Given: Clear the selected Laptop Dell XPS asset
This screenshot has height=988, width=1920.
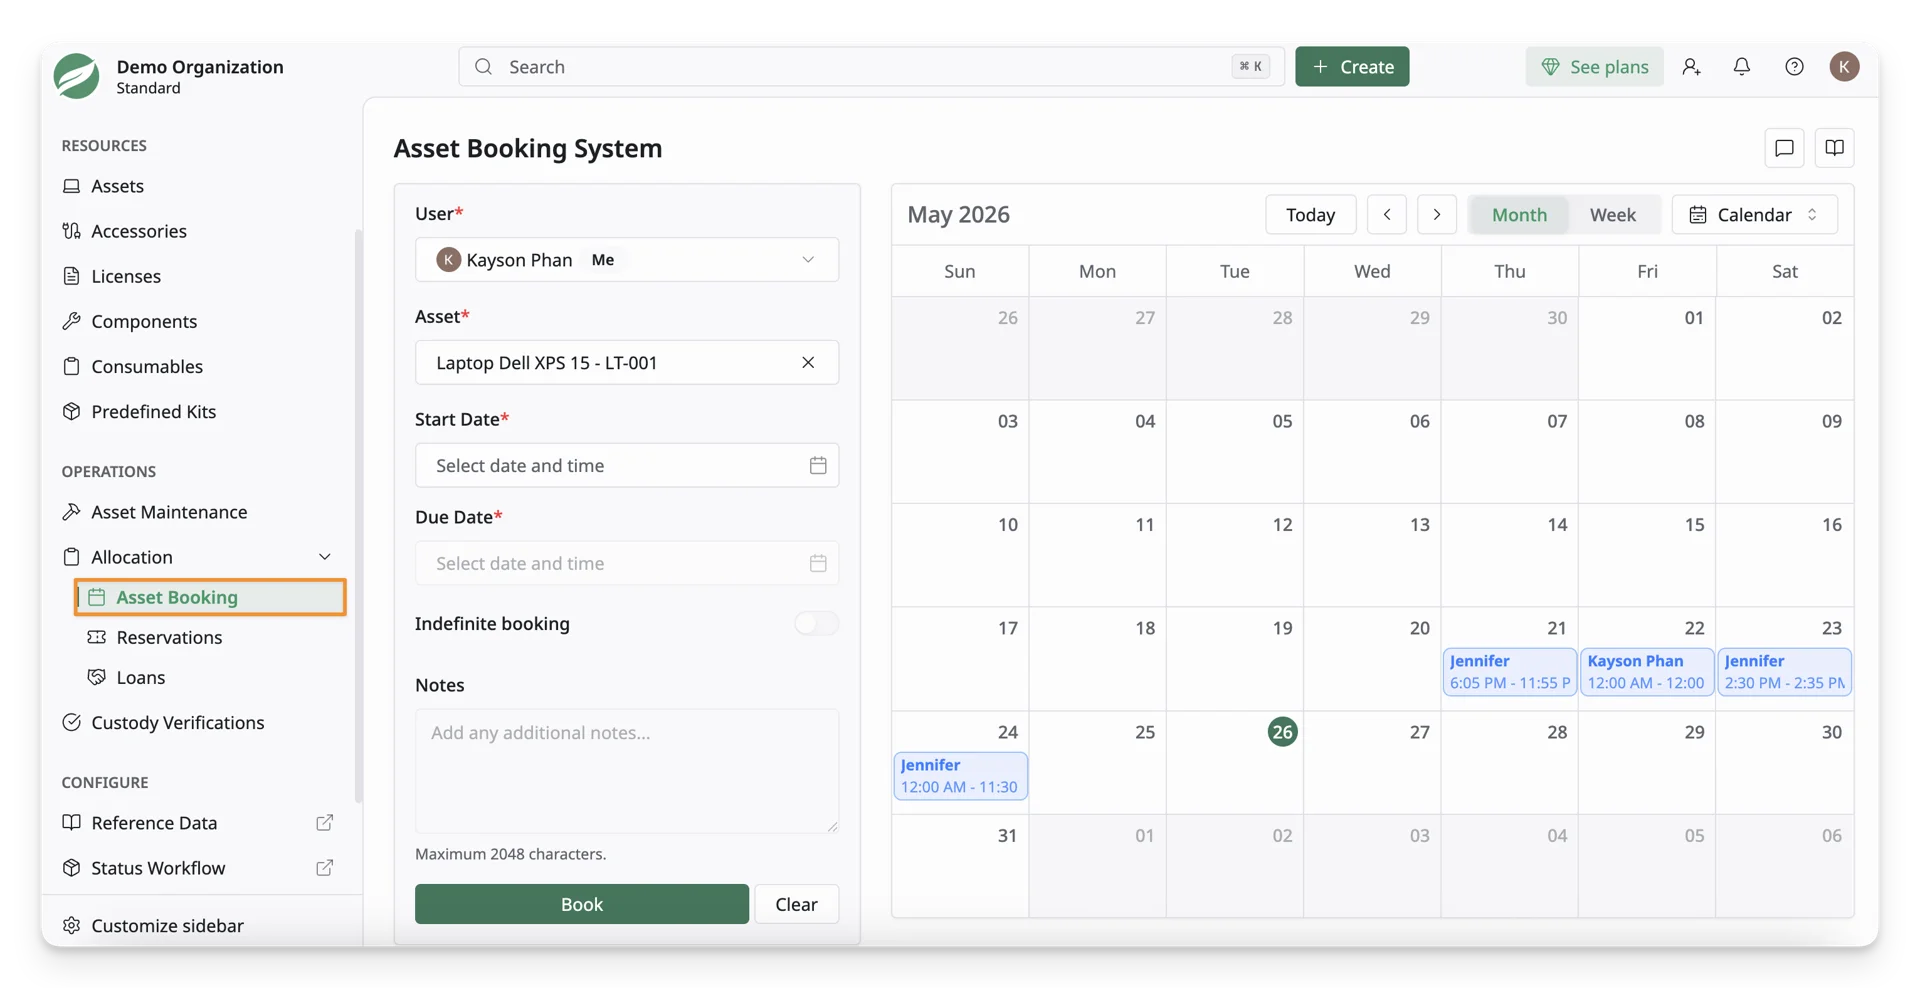Looking at the screenshot, I should [808, 362].
